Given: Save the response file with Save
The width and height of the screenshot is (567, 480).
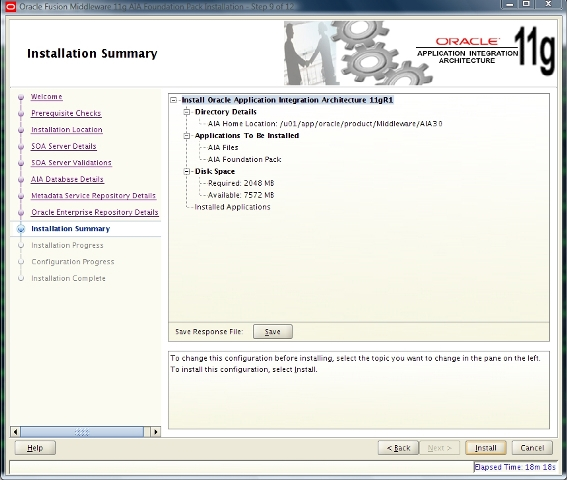Looking at the screenshot, I should pyautogui.click(x=272, y=331).
